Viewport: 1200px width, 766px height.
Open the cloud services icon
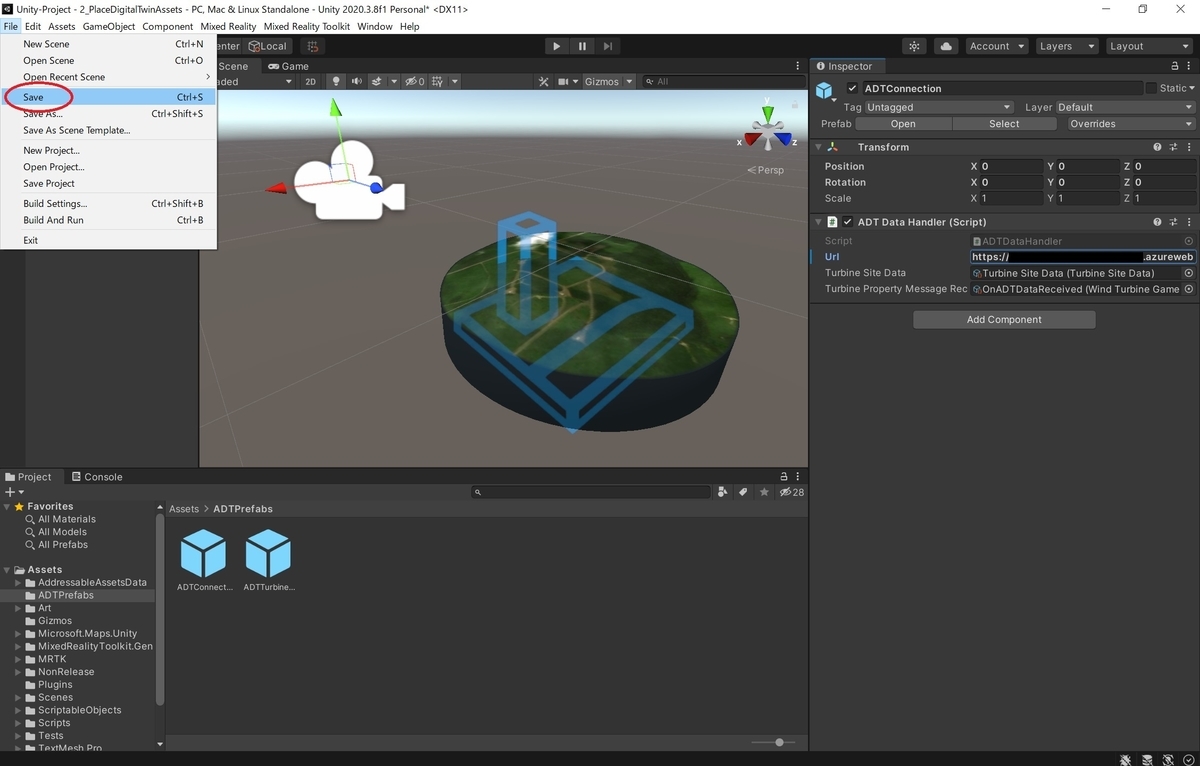(x=946, y=46)
